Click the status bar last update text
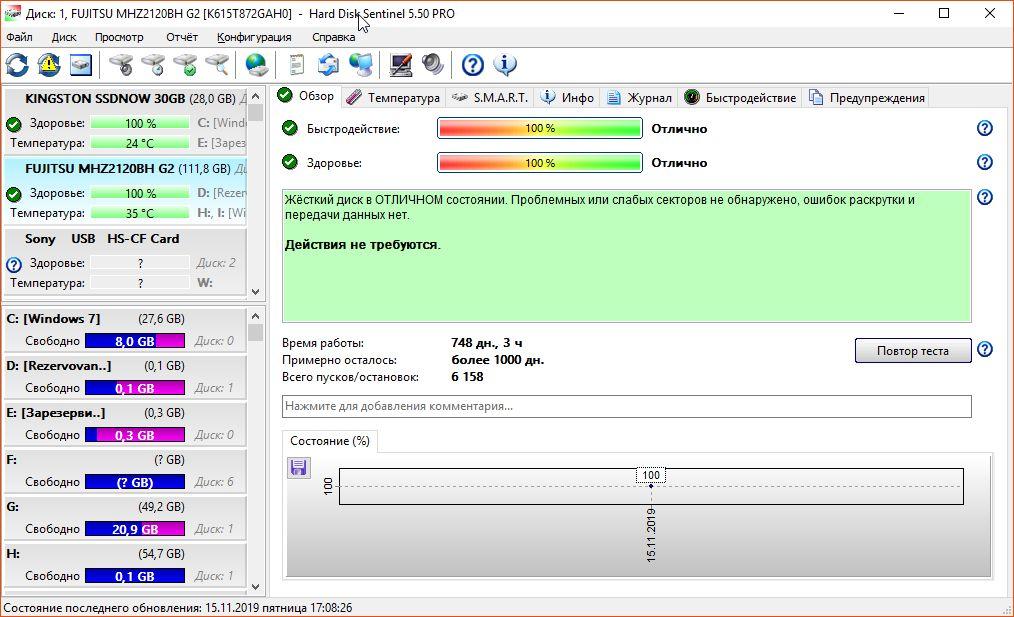Screen dimensions: 1014x617 [178, 608]
